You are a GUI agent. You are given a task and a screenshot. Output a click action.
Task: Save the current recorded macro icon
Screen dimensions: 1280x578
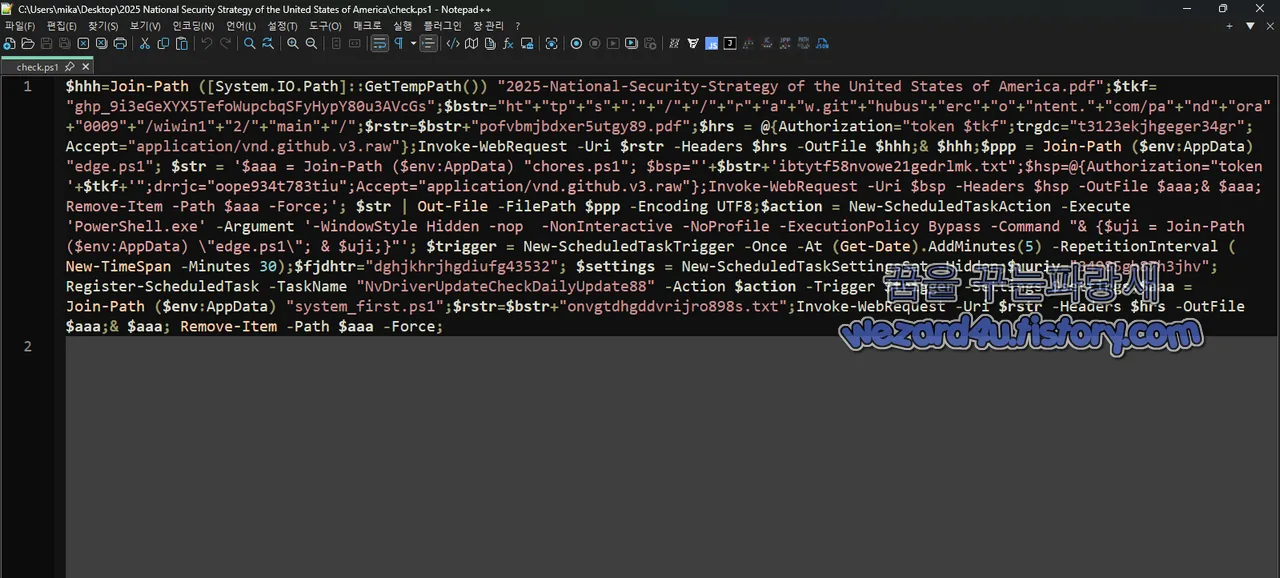pos(651,44)
